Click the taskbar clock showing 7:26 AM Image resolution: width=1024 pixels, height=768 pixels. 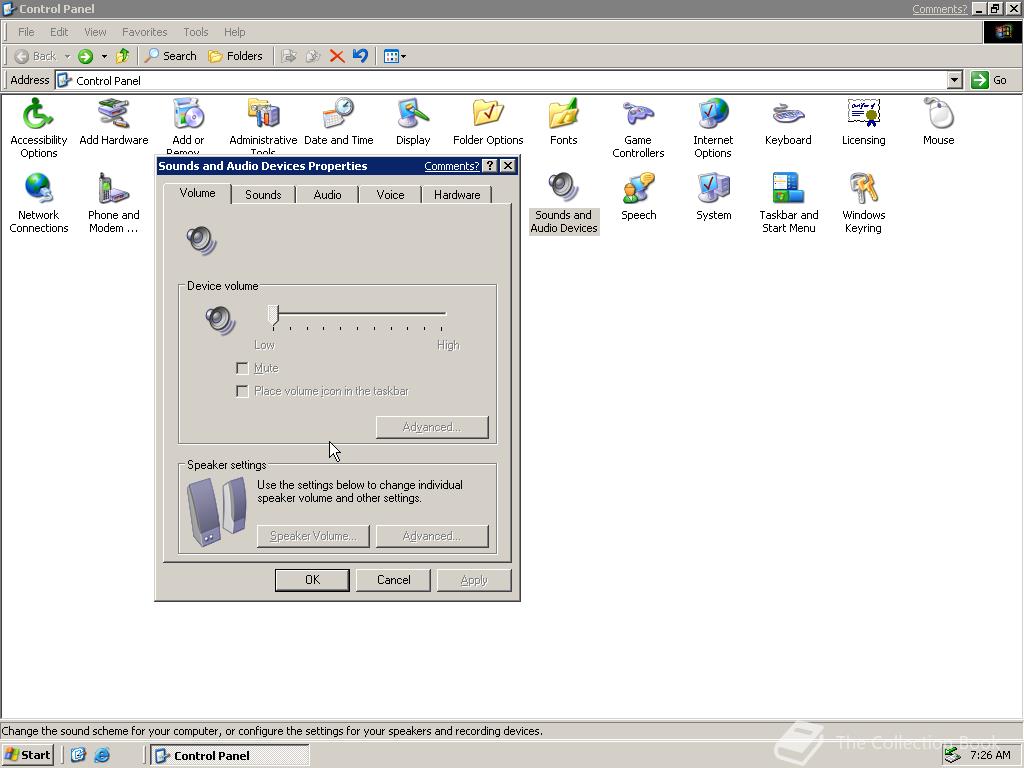click(x=990, y=755)
